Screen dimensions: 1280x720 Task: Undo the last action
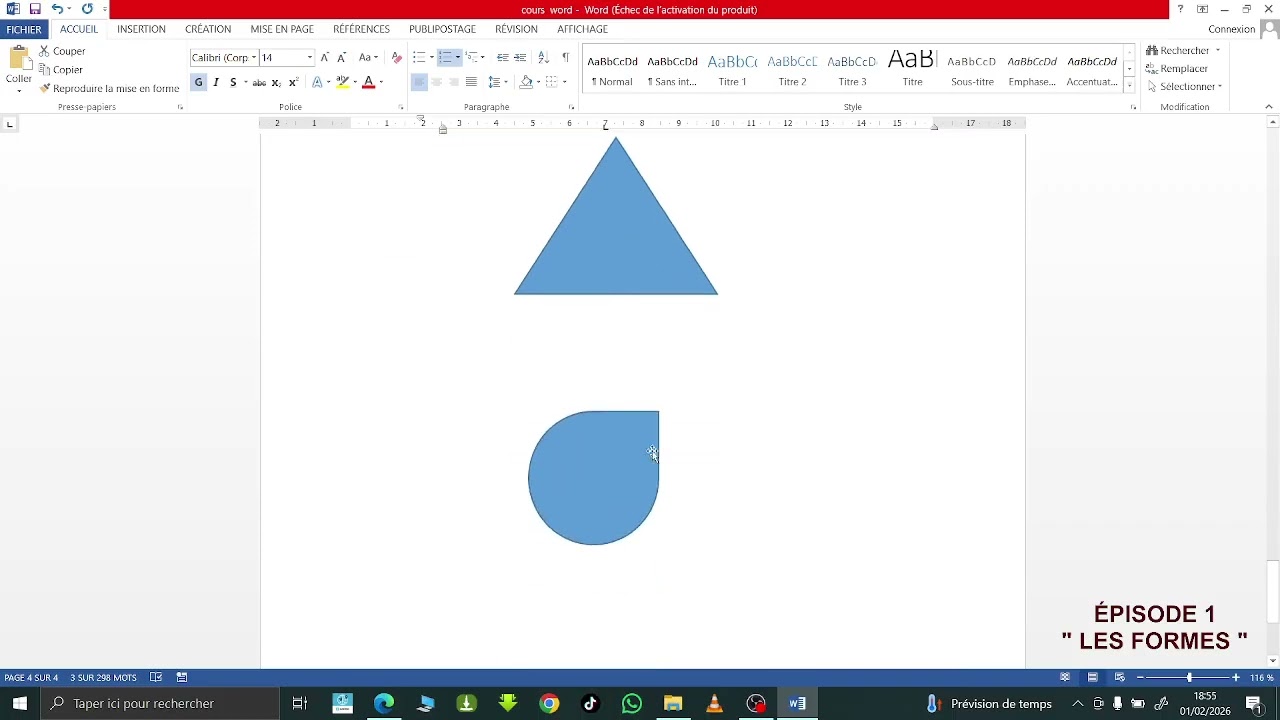[57, 9]
